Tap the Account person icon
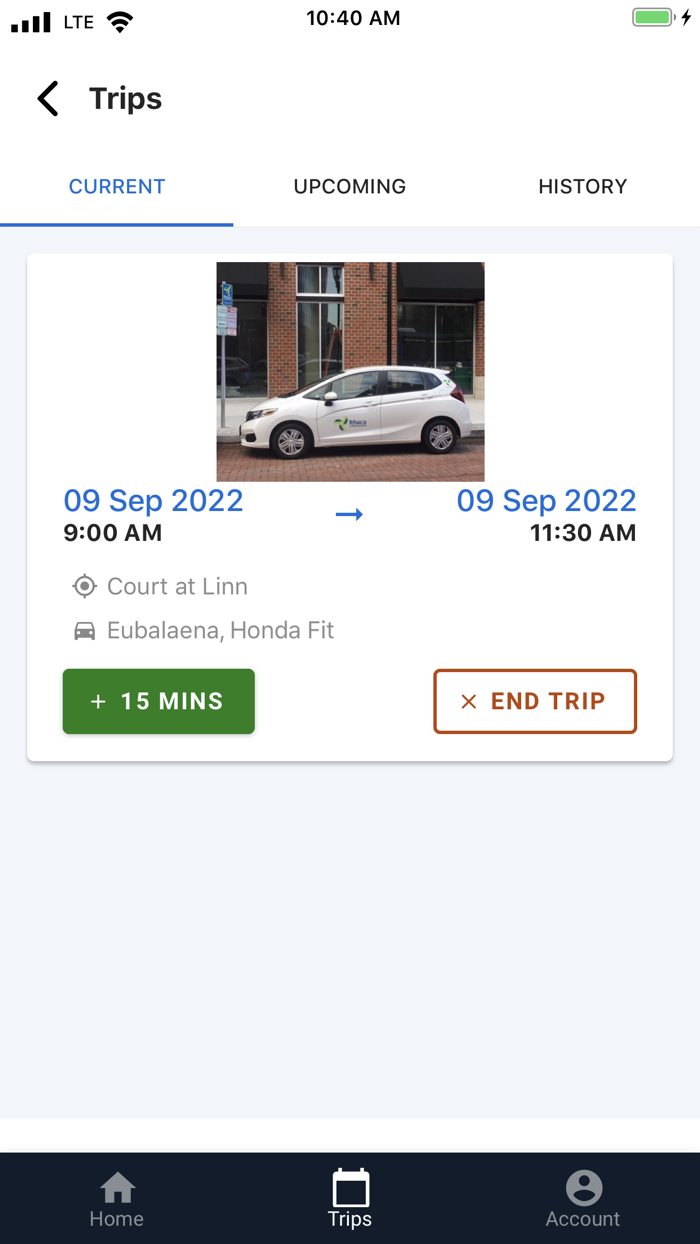 583,1190
